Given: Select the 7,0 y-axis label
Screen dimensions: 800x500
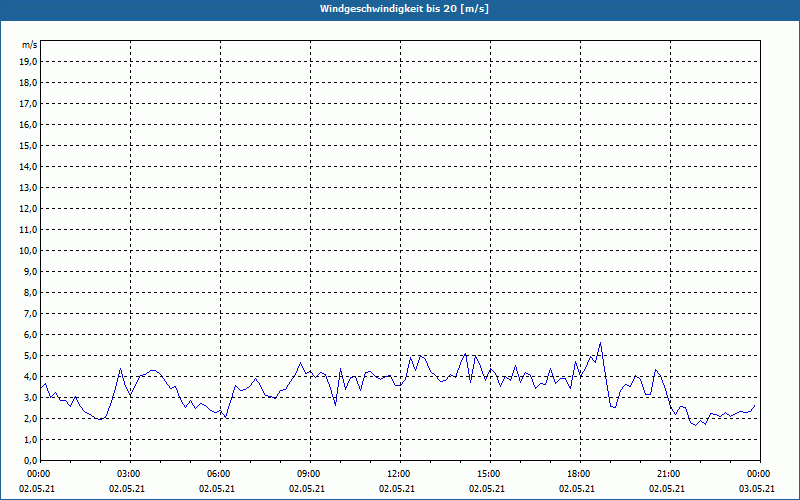Looking at the screenshot, I should tap(30, 314).
